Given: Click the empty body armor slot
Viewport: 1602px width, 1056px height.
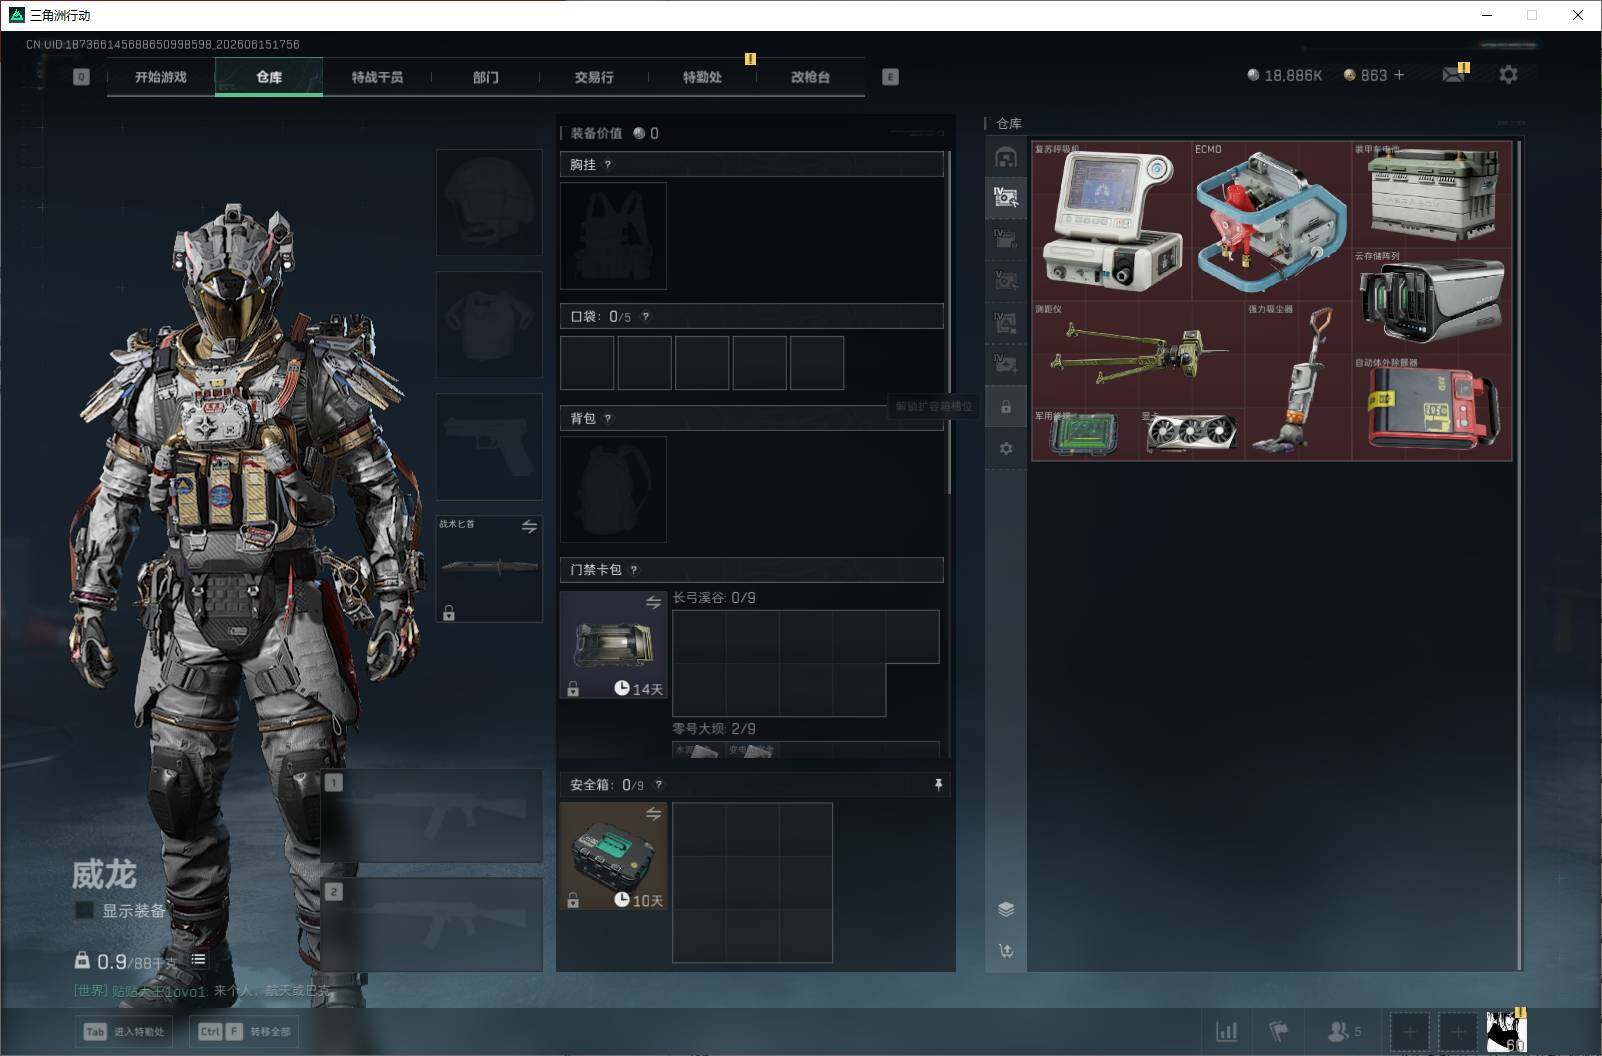Looking at the screenshot, I should click(489, 324).
